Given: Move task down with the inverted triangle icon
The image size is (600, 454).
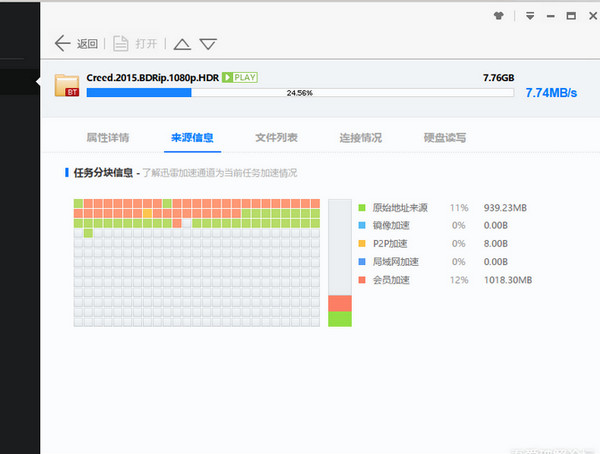Looking at the screenshot, I should (208, 44).
